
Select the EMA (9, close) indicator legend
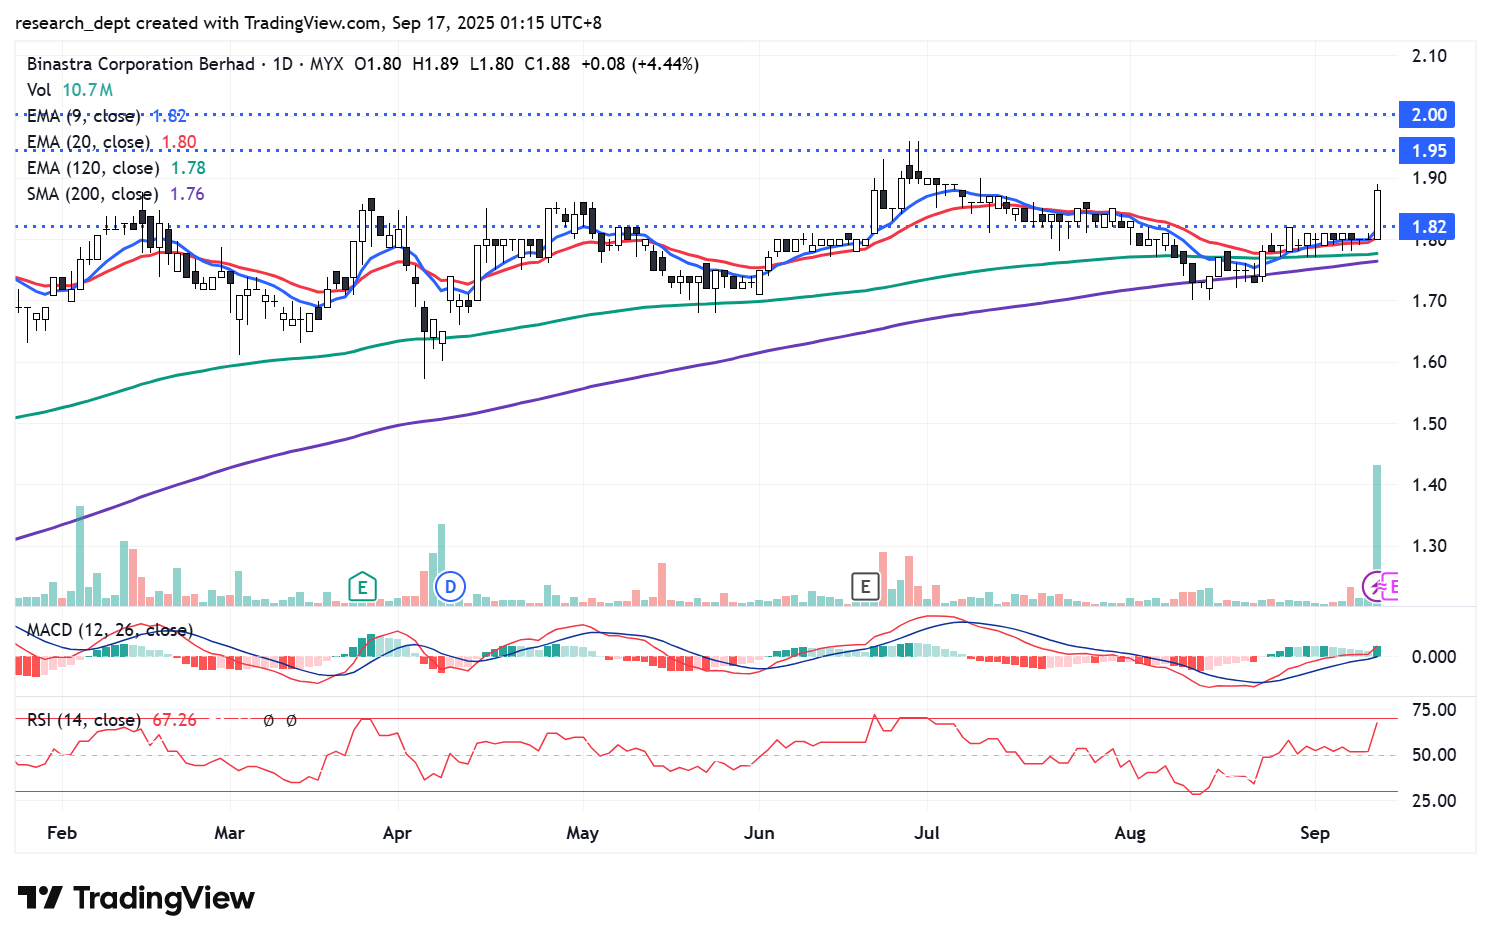point(84,116)
